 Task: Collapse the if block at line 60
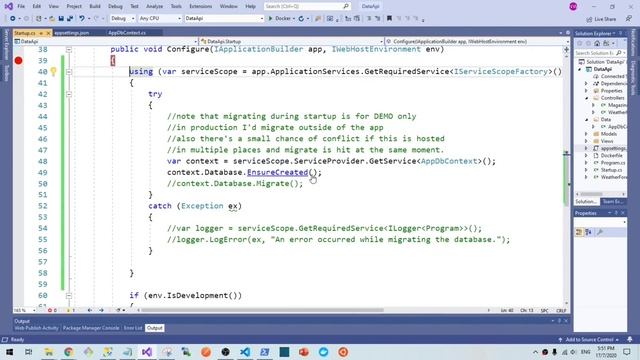[69, 296]
